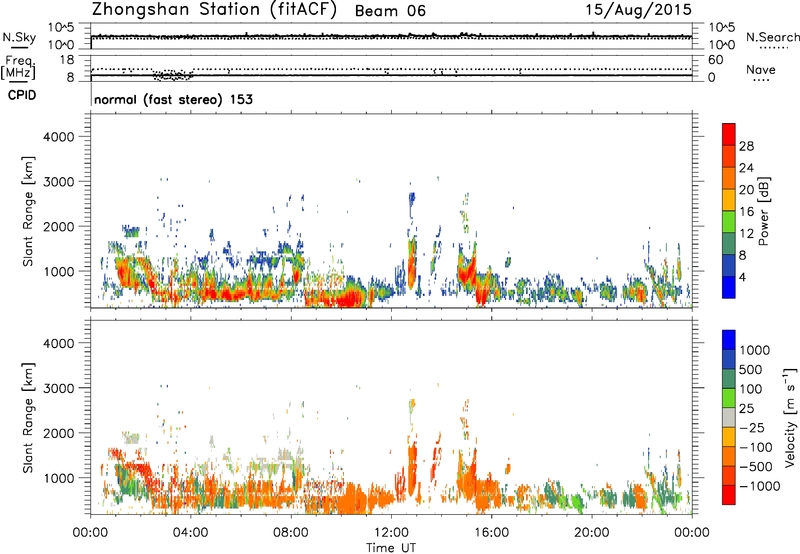The width and height of the screenshot is (800, 554).
Task: Click the 'CPID' label
Action: click(22, 95)
